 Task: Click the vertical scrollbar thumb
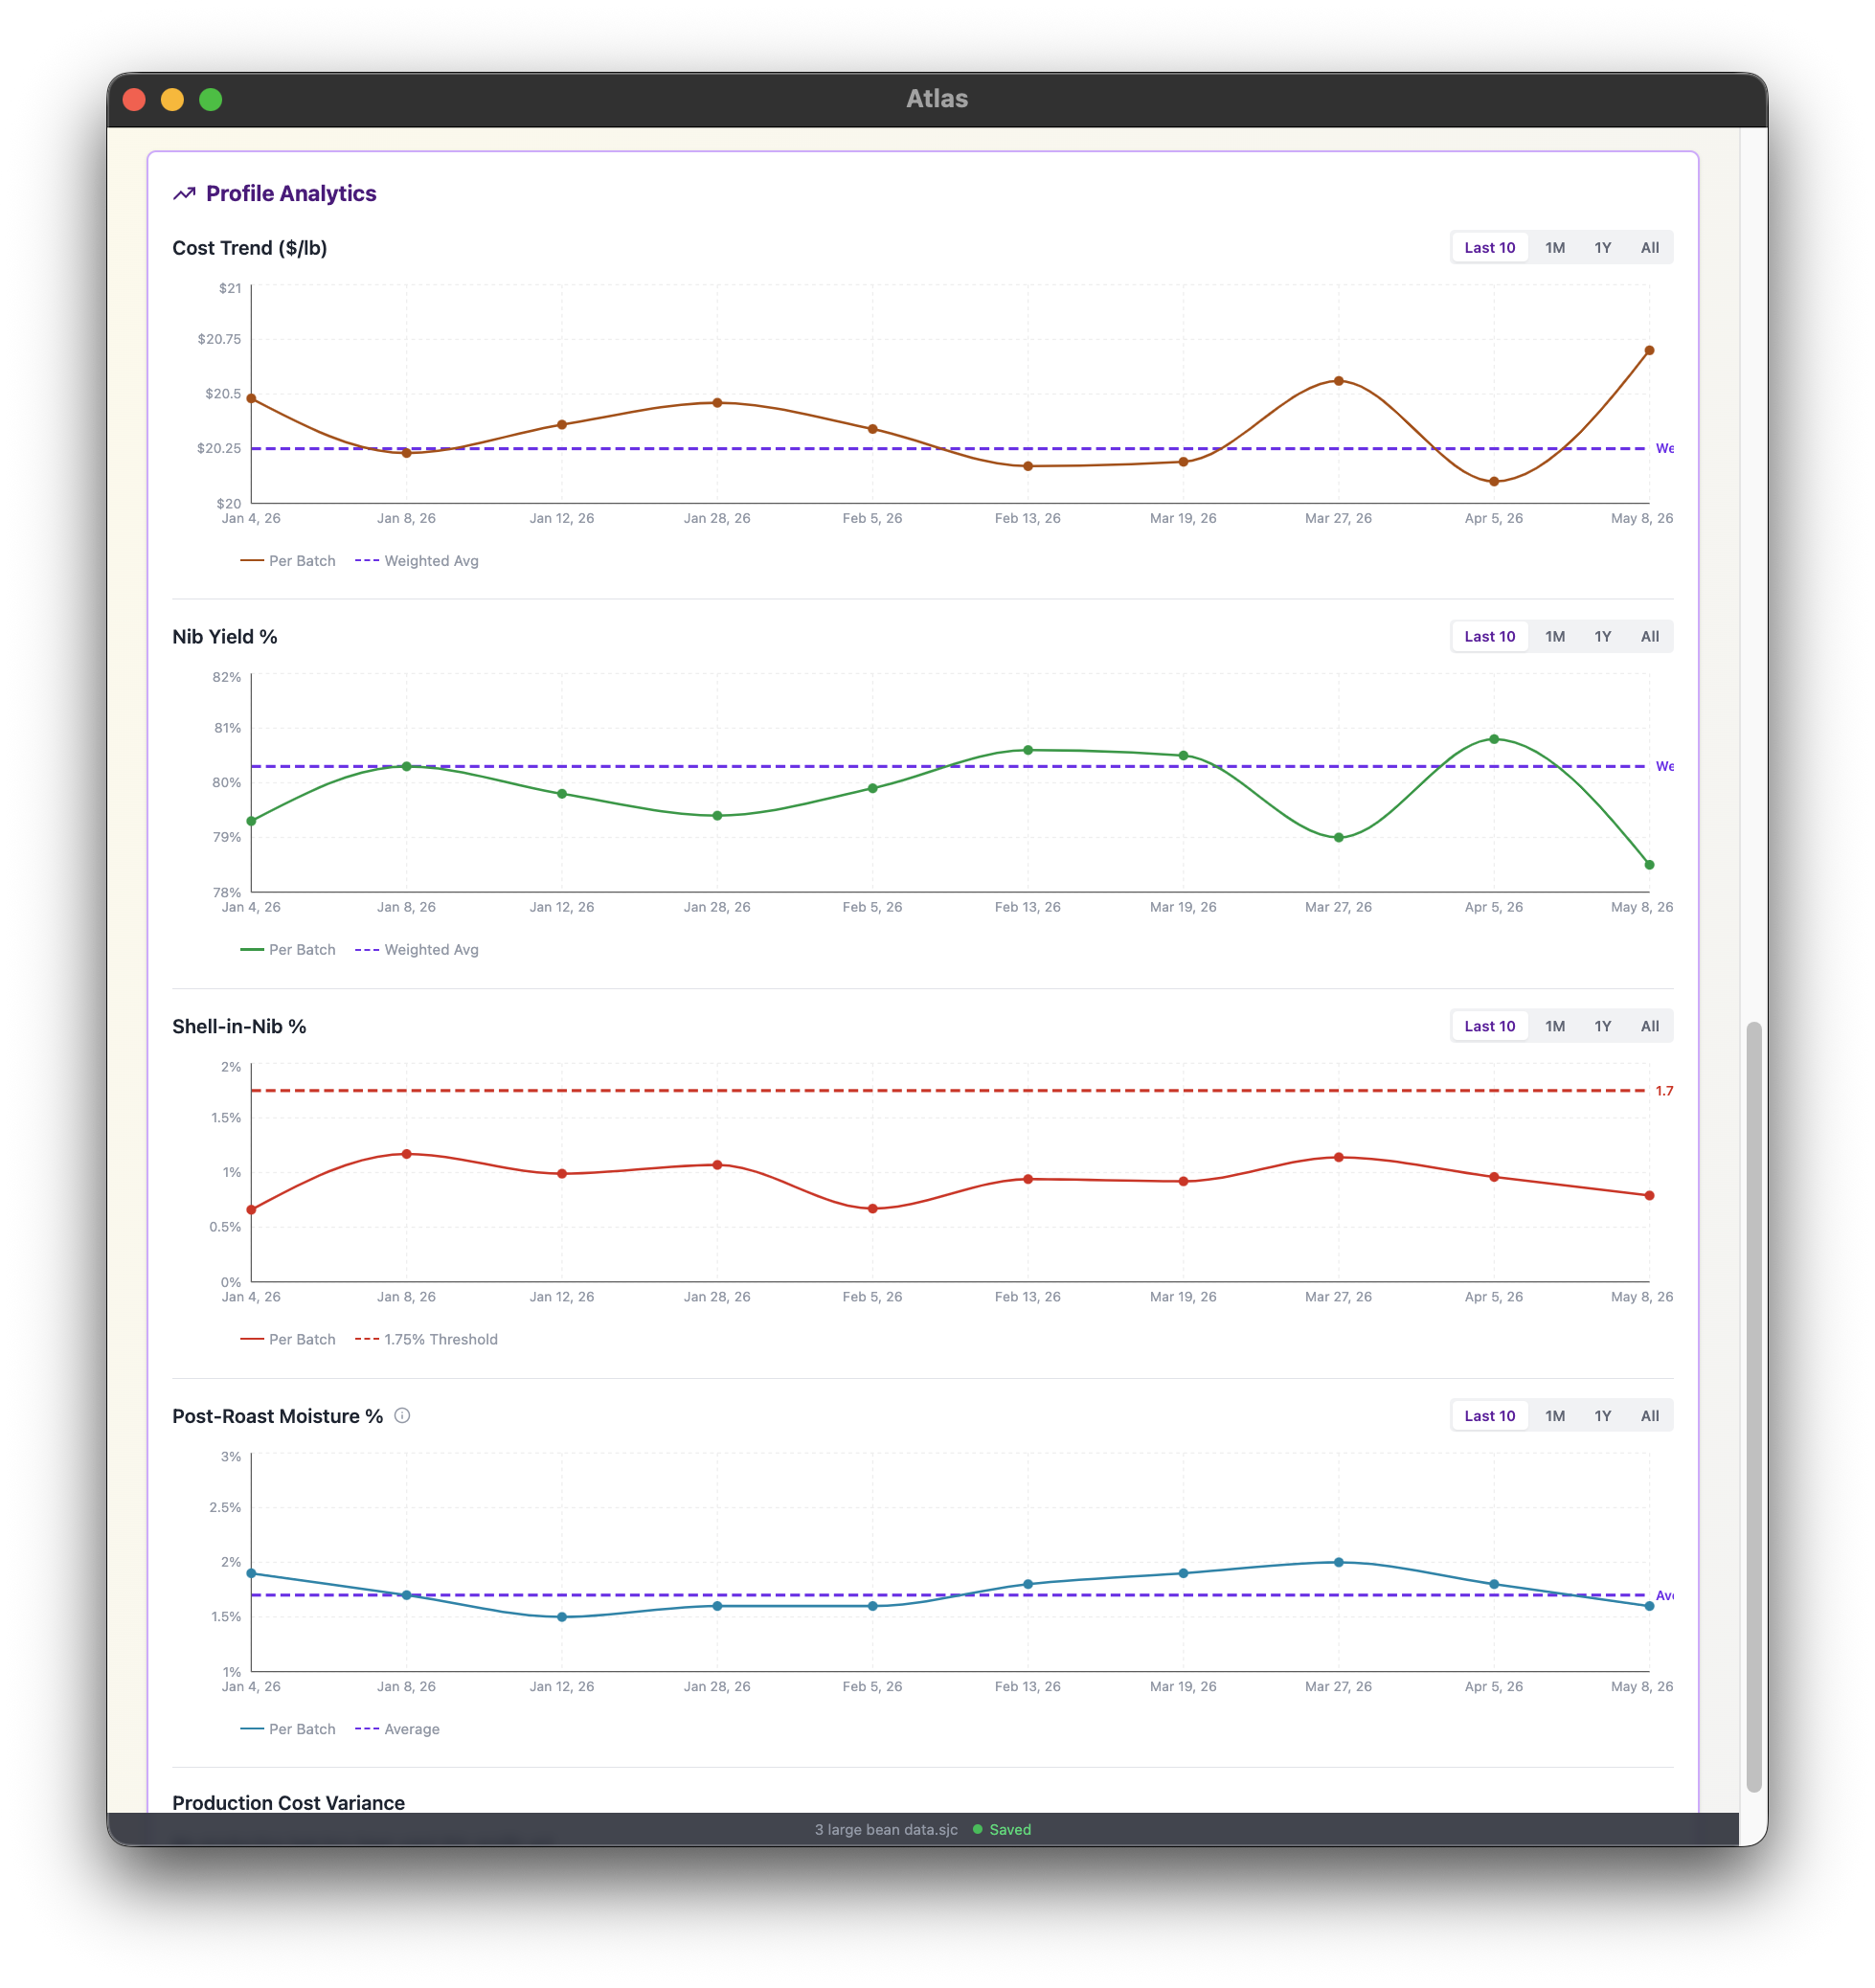coord(1753,1400)
